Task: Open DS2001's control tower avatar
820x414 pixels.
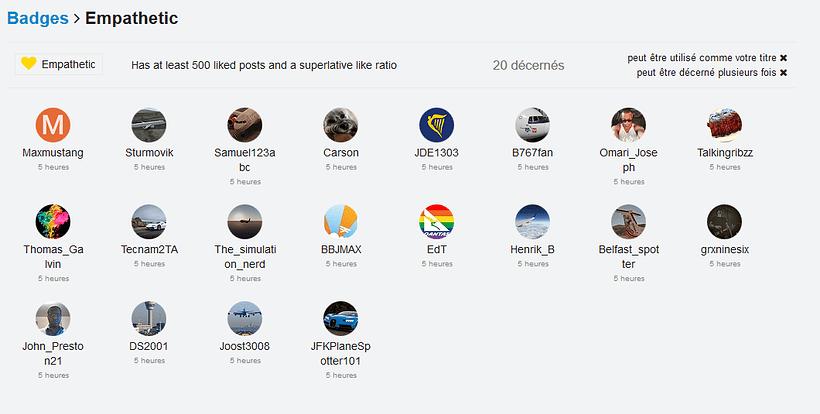Action: tap(149, 318)
